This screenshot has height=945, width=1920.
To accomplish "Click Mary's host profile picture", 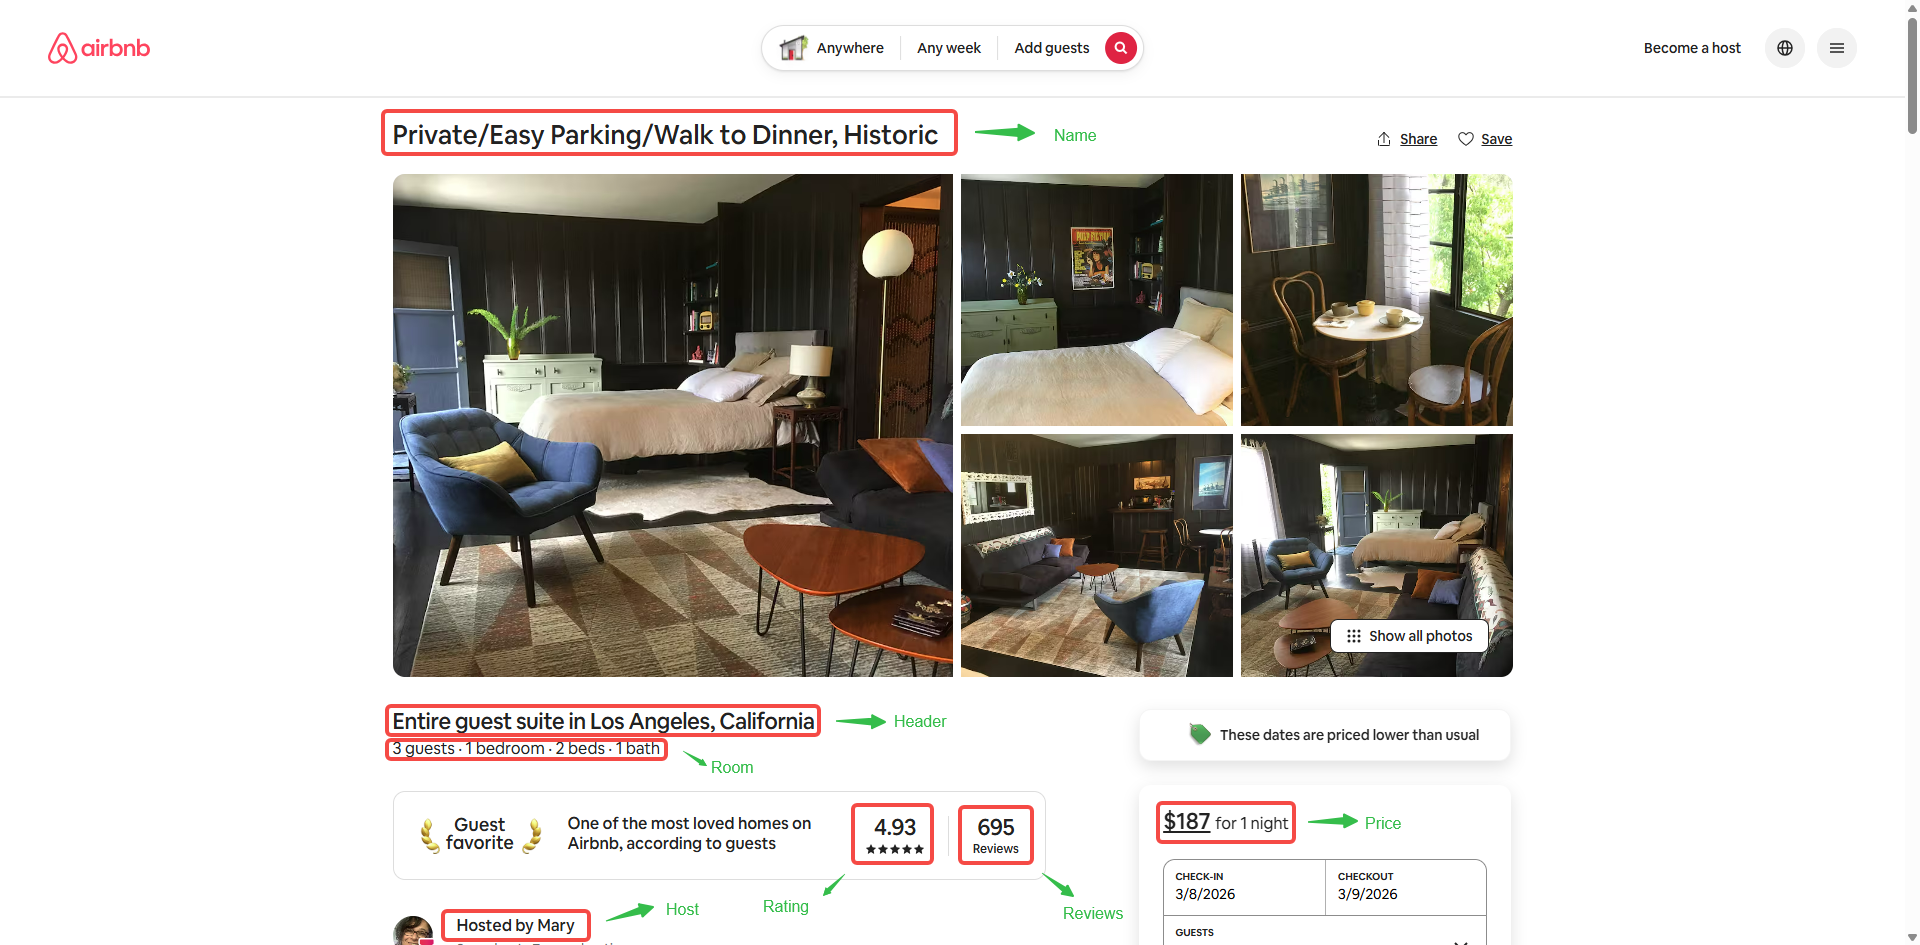I will pos(413,931).
